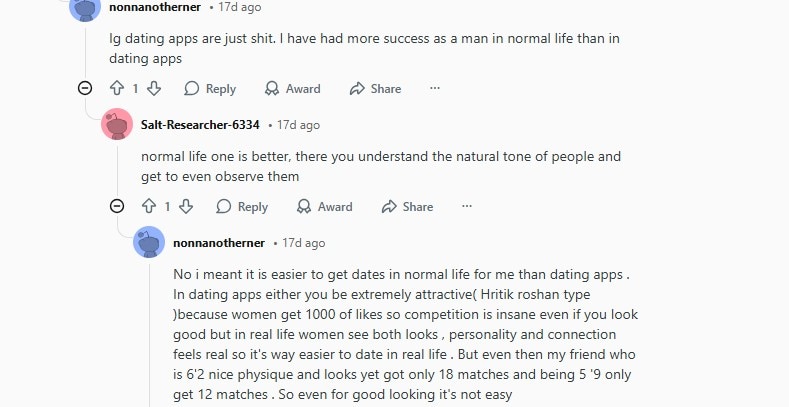Share Salt-Researcher-6334's comment
This screenshot has width=789, height=407.
407,207
